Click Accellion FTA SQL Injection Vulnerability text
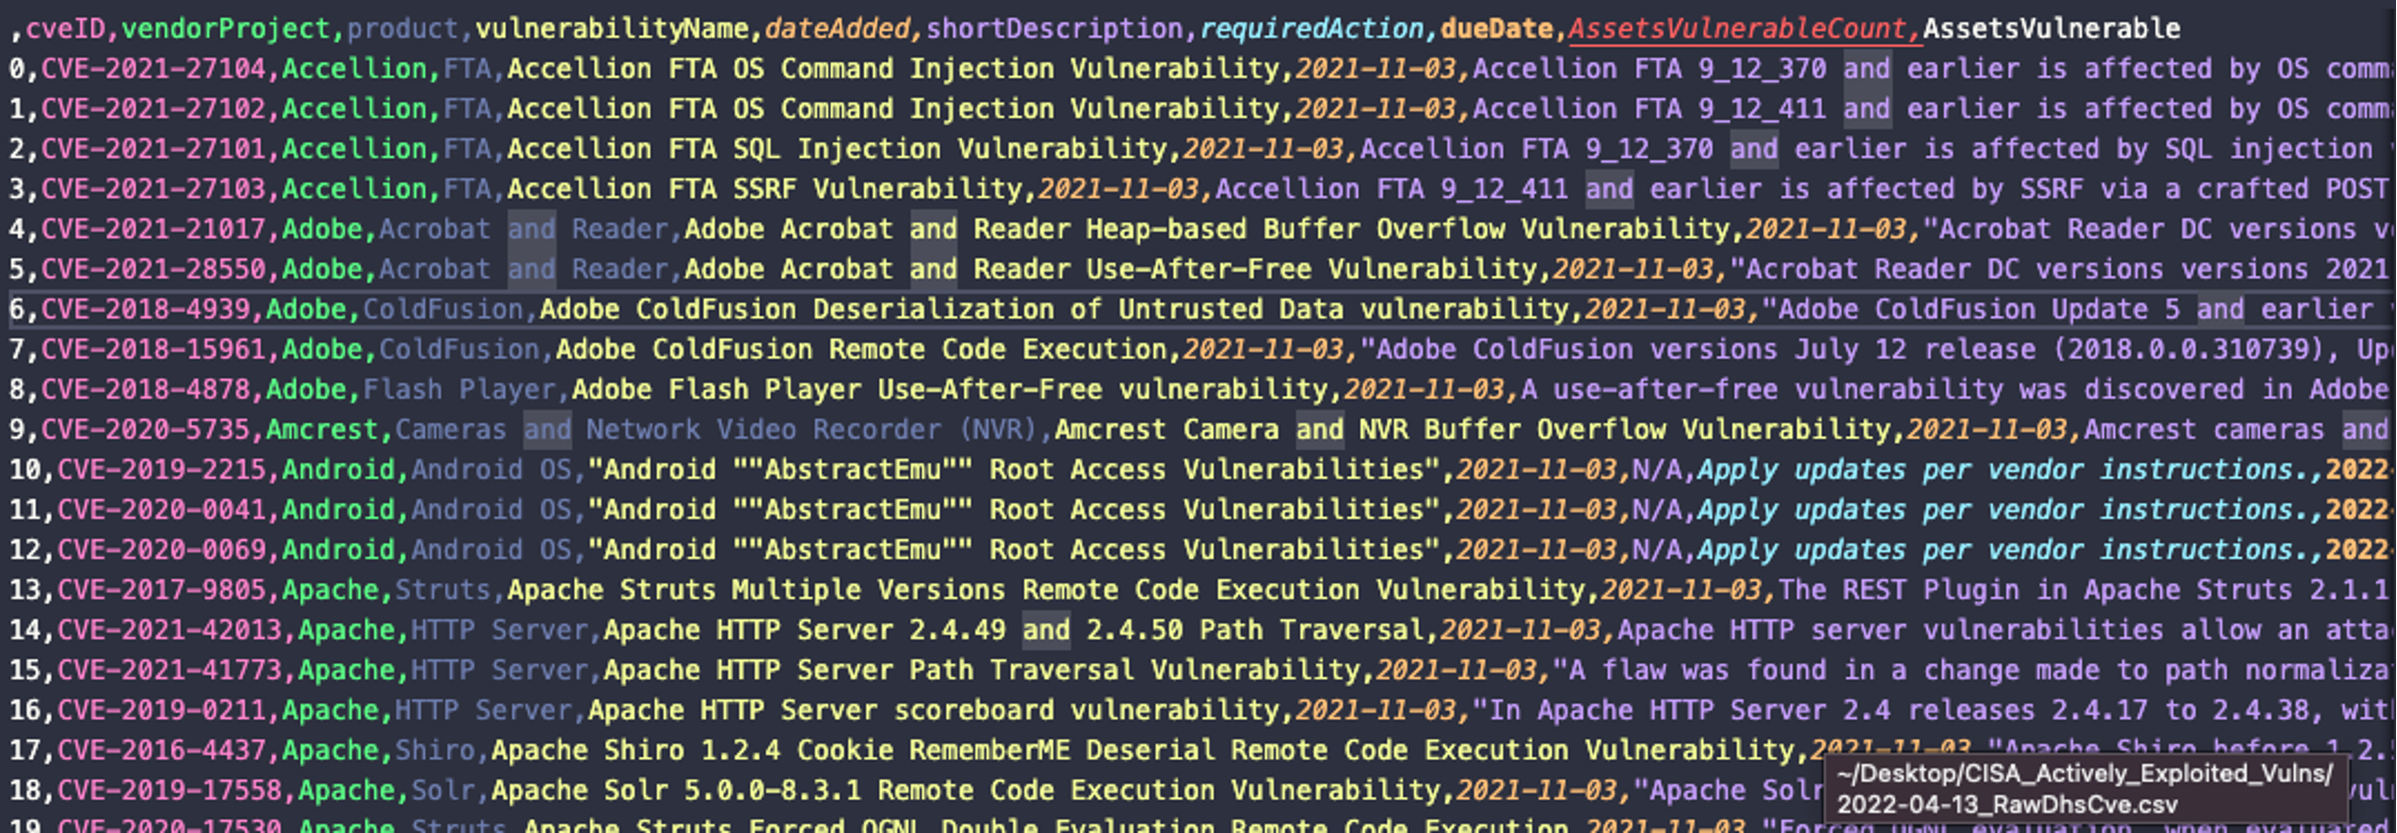The height and width of the screenshot is (833, 2397). pos(837,149)
